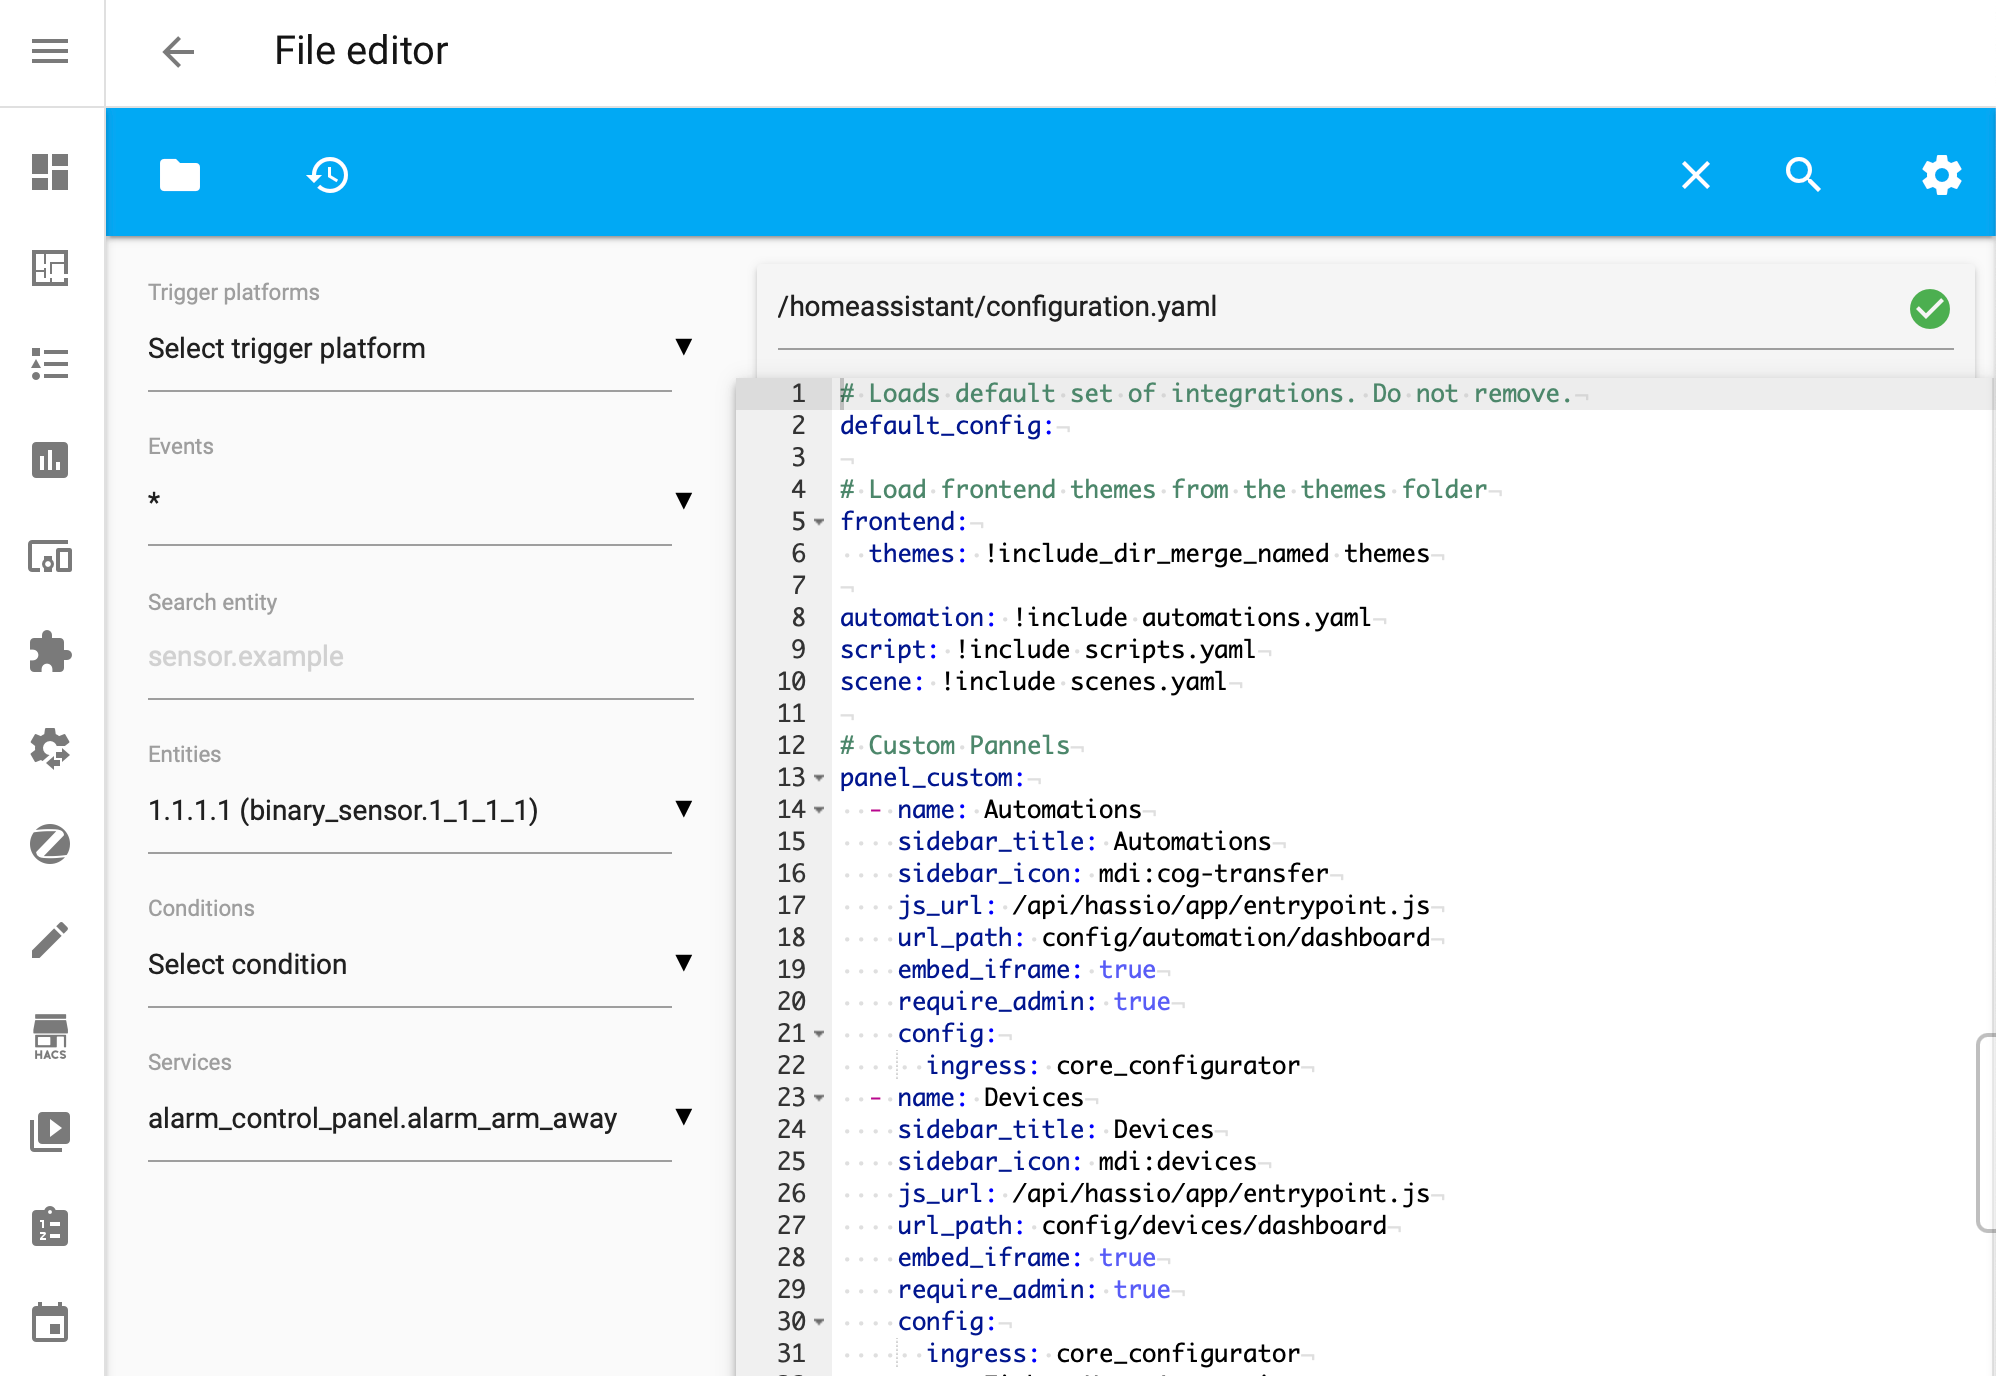Toggle the hamburger sidebar menu
Screen dimensions: 1996x1376
(x=50, y=51)
